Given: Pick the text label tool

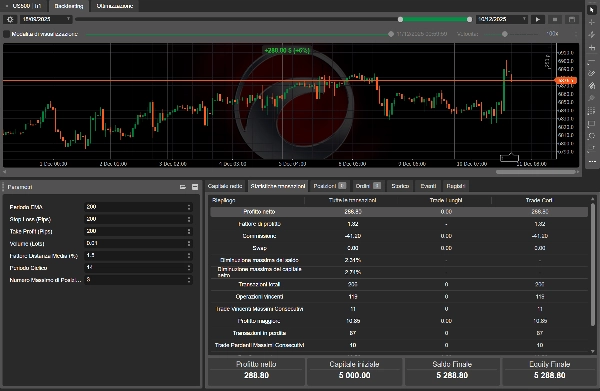Looking at the screenshot, I should [592, 148].
